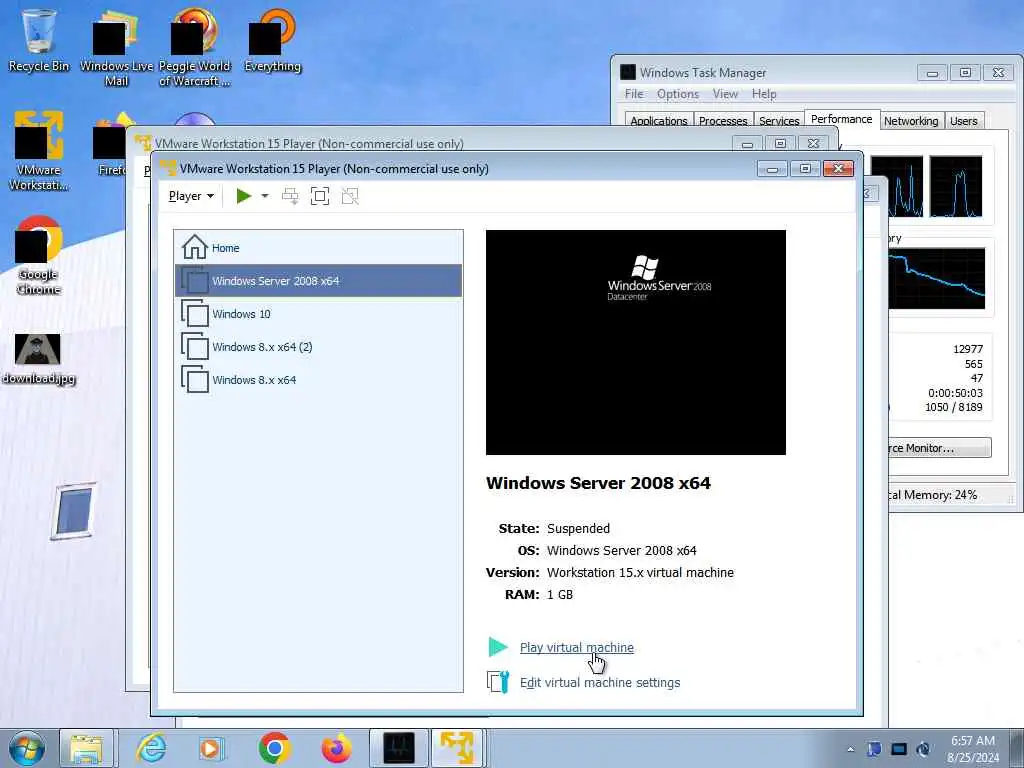This screenshot has height=768, width=1024.
Task: Open Firefox from taskbar
Action: pos(336,748)
